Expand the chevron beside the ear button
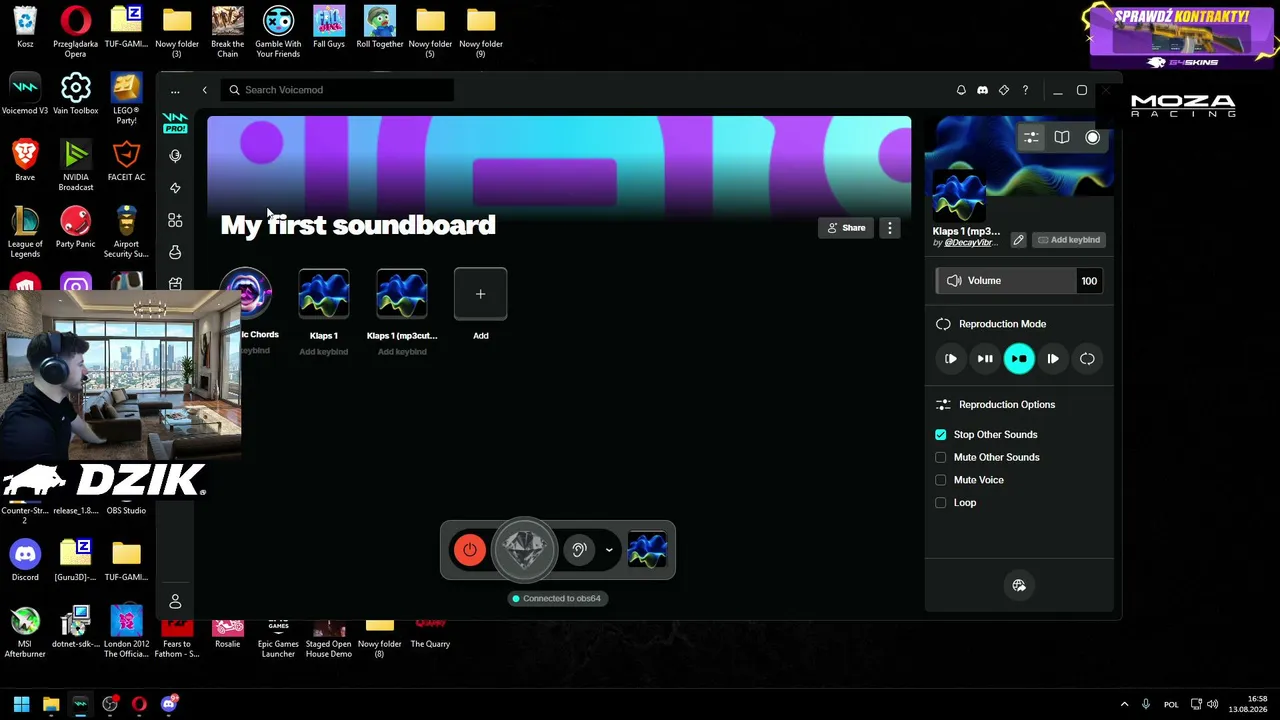This screenshot has width=1280, height=720. tap(609, 550)
